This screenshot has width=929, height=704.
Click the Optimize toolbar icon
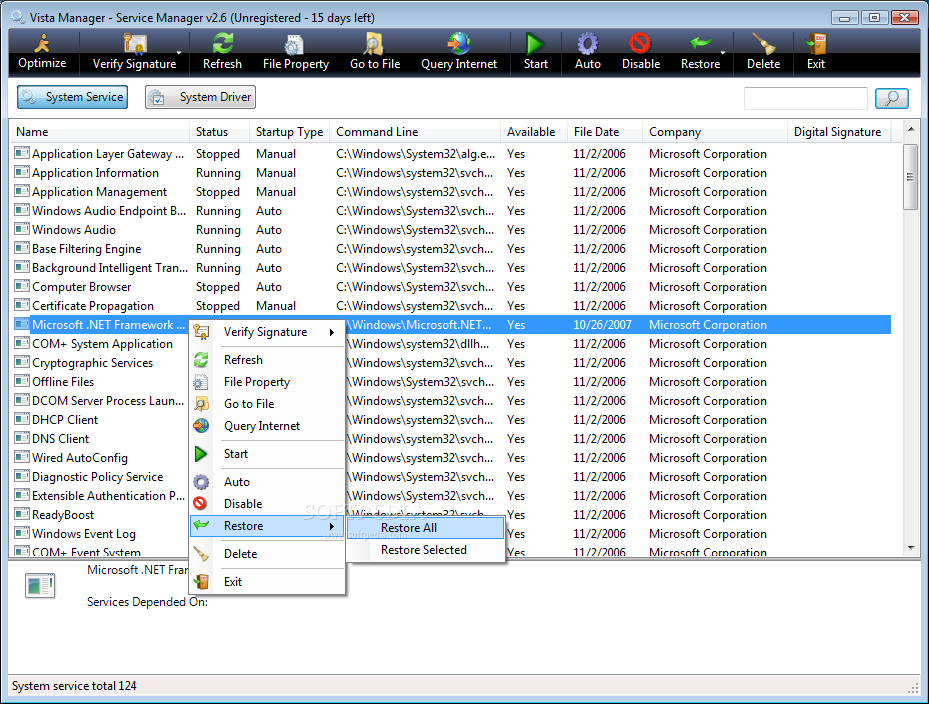tap(42, 52)
